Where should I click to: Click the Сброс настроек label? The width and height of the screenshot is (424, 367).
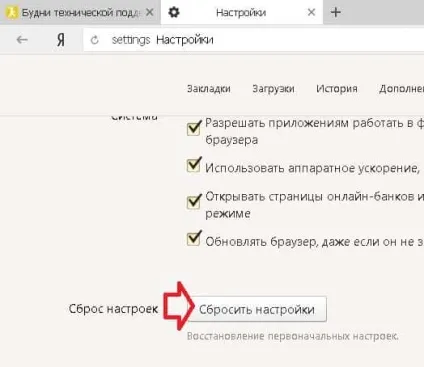pyautogui.click(x=113, y=309)
